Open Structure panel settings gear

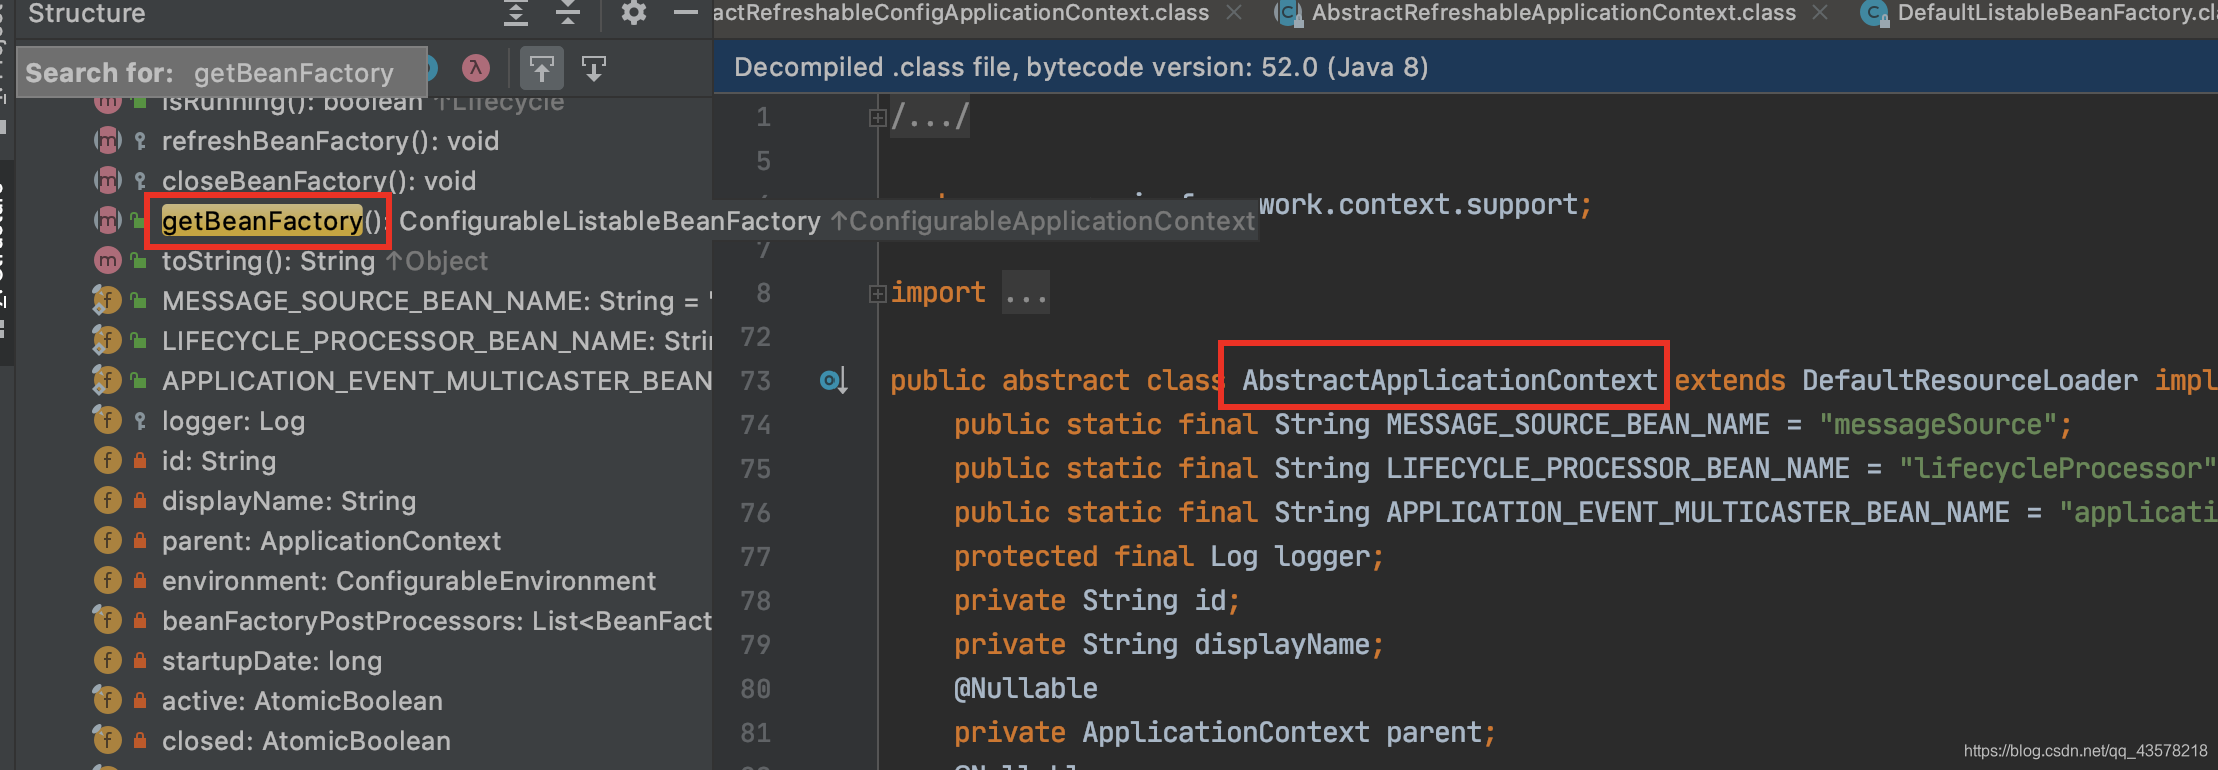(634, 13)
